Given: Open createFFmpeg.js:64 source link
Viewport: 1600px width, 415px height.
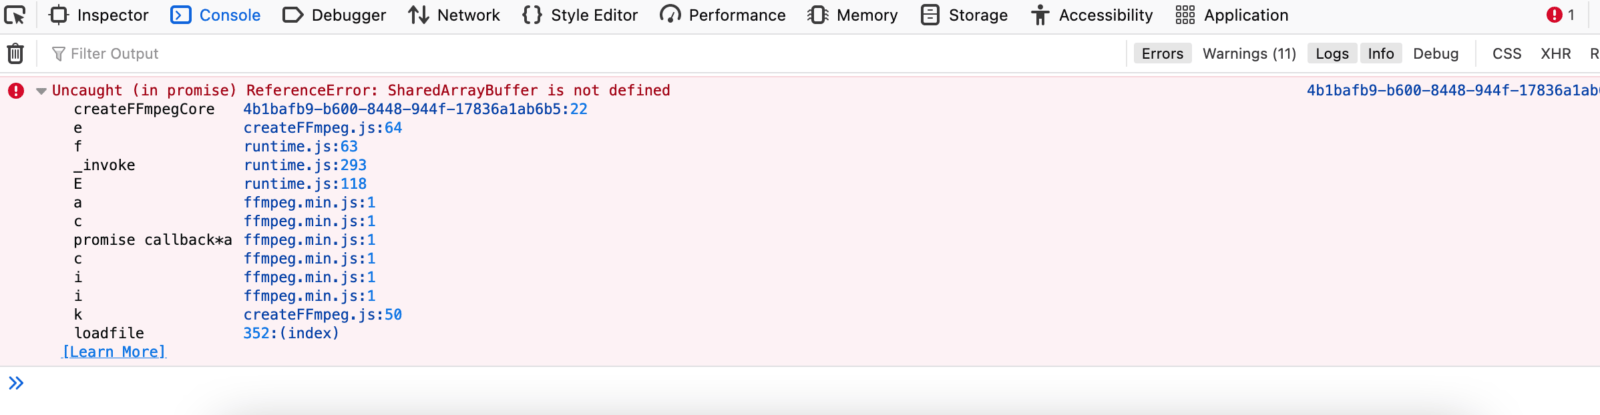Looking at the screenshot, I should pyautogui.click(x=323, y=128).
